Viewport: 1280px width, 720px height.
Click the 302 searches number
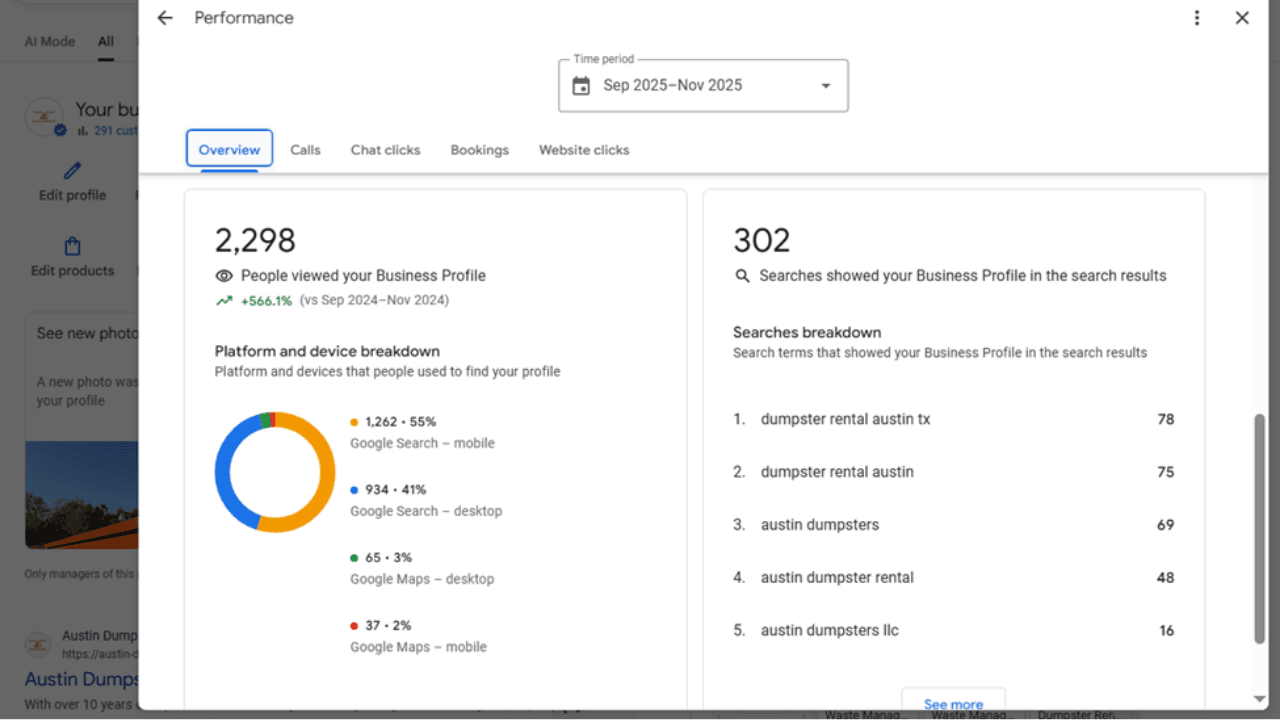click(762, 240)
